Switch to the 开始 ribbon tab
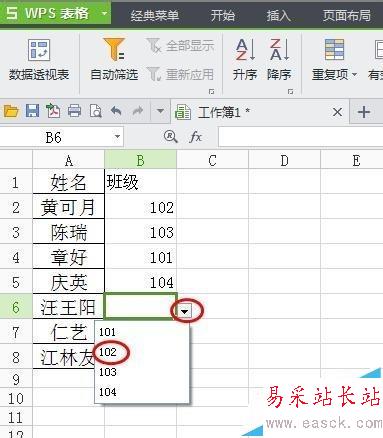This screenshot has height=438, width=383. (x=223, y=15)
